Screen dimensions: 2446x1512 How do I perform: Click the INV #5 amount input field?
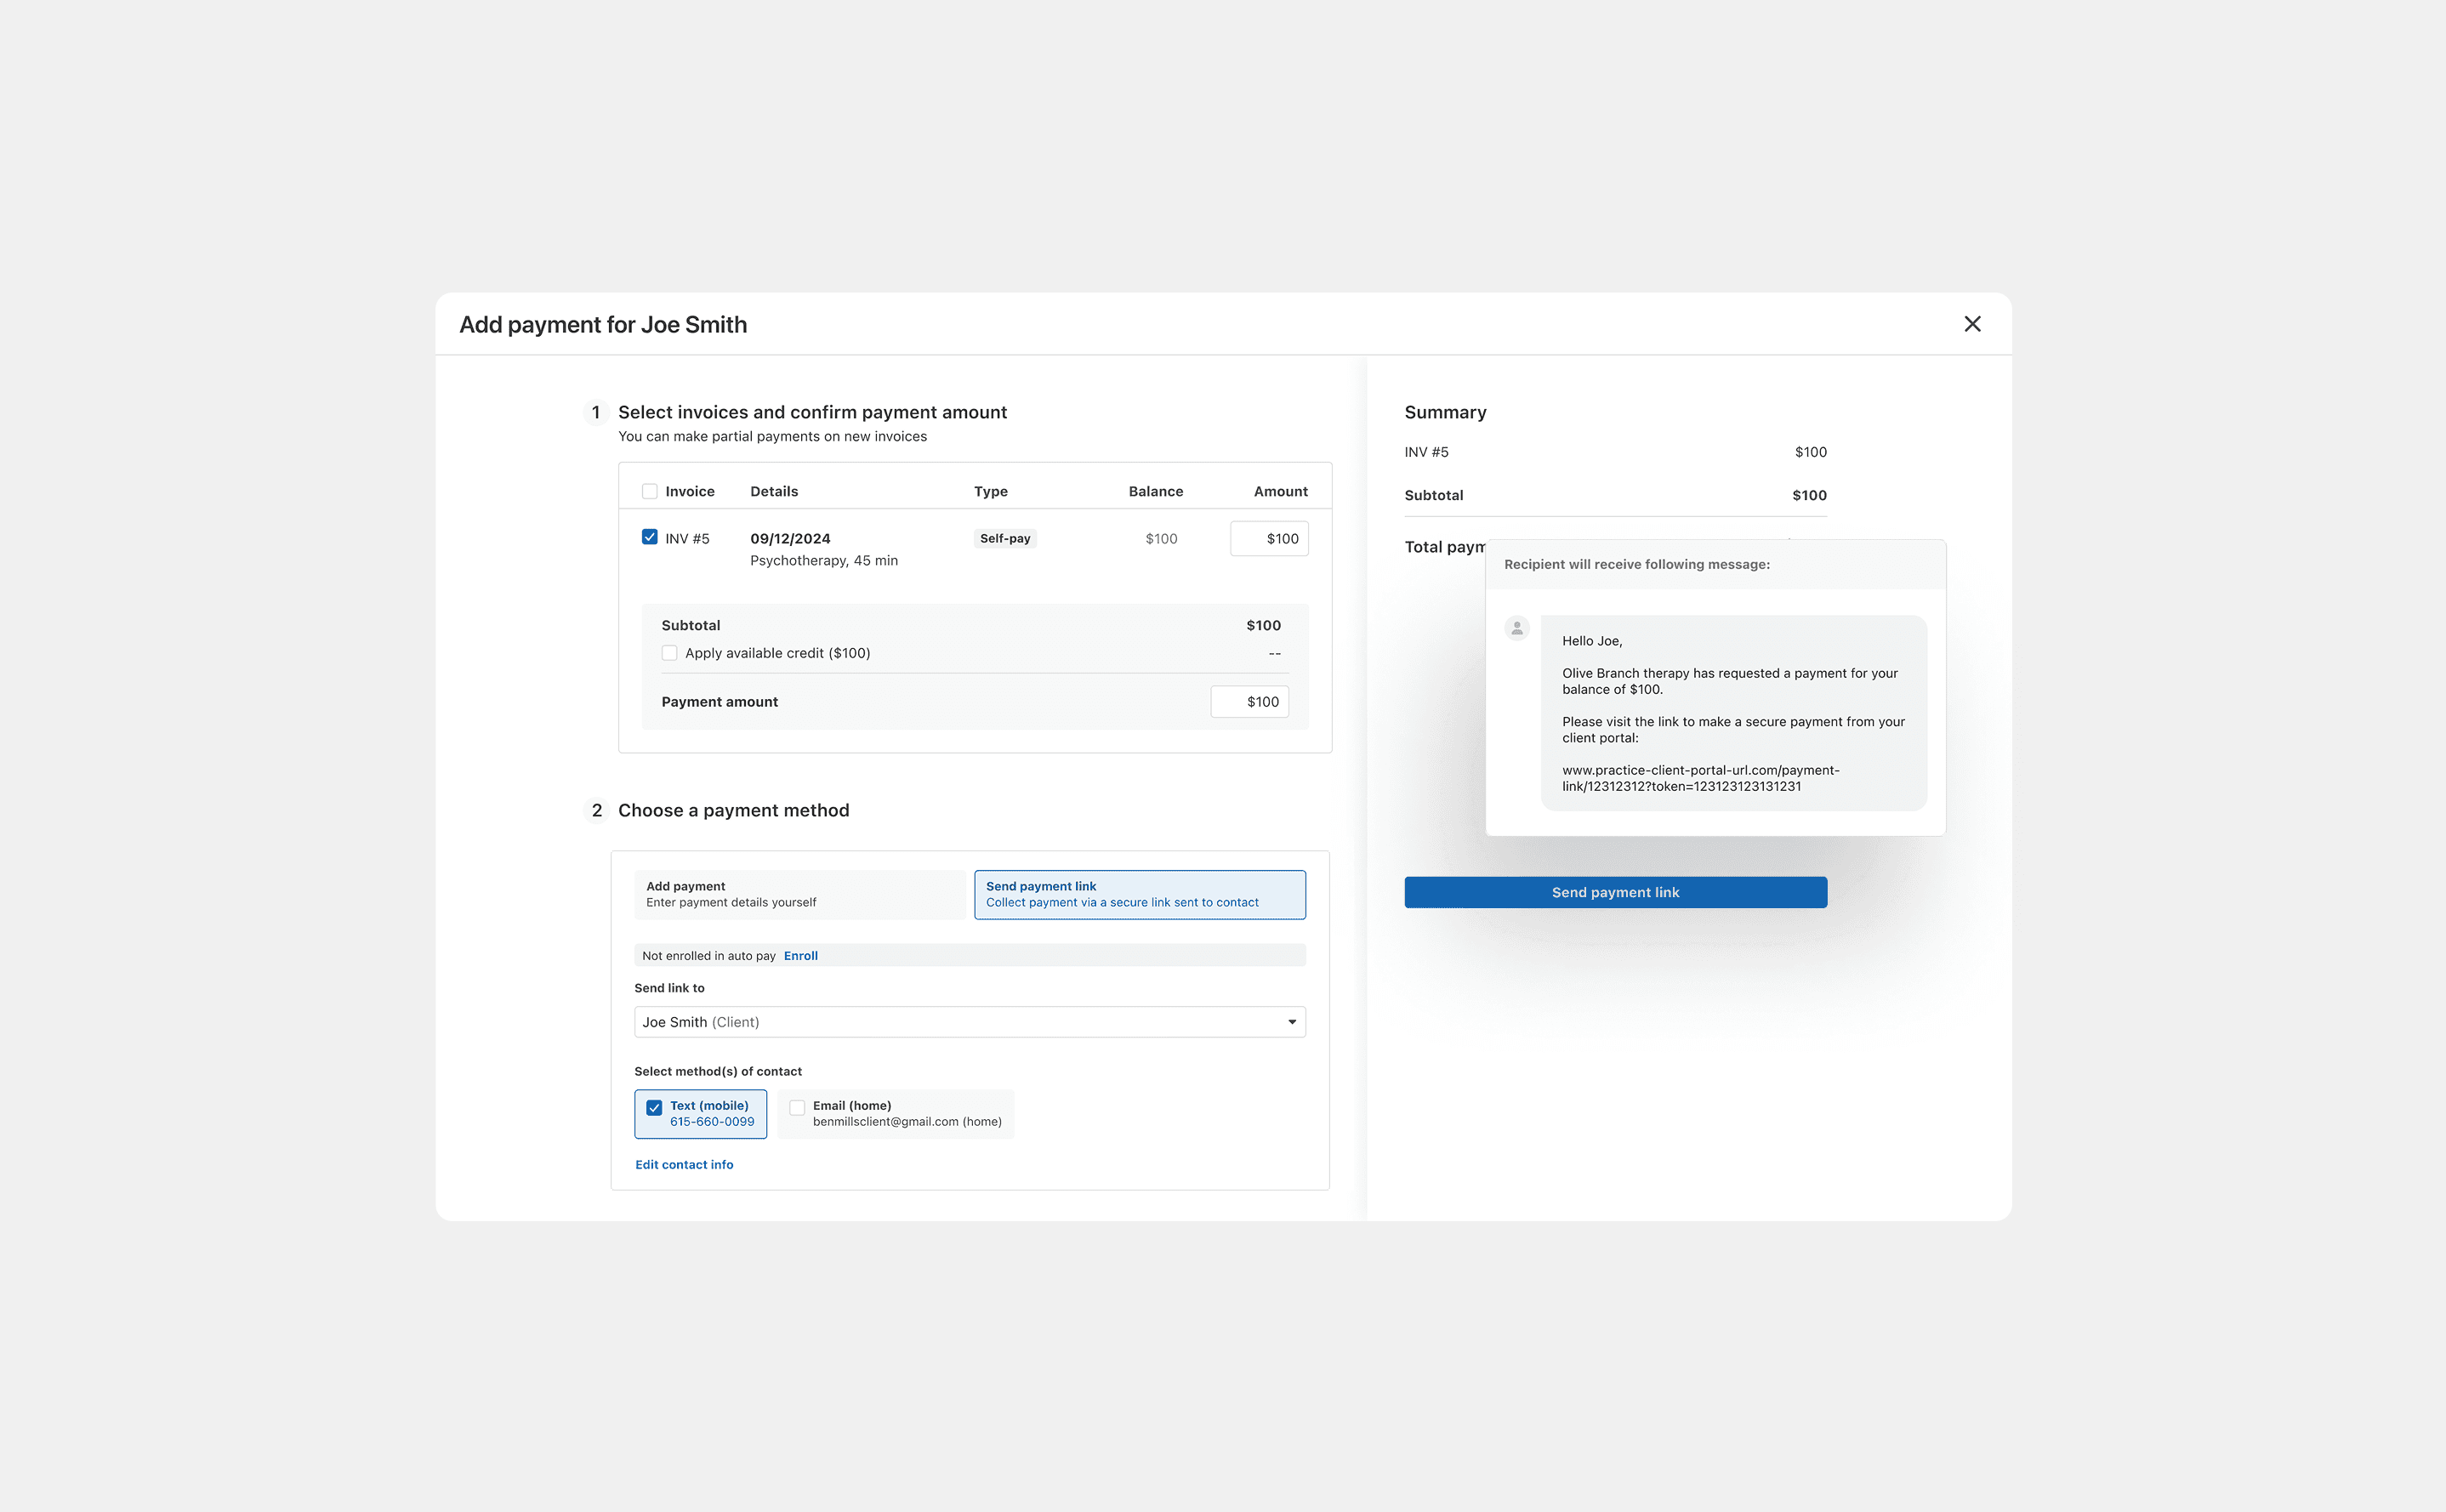(x=1269, y=538)
